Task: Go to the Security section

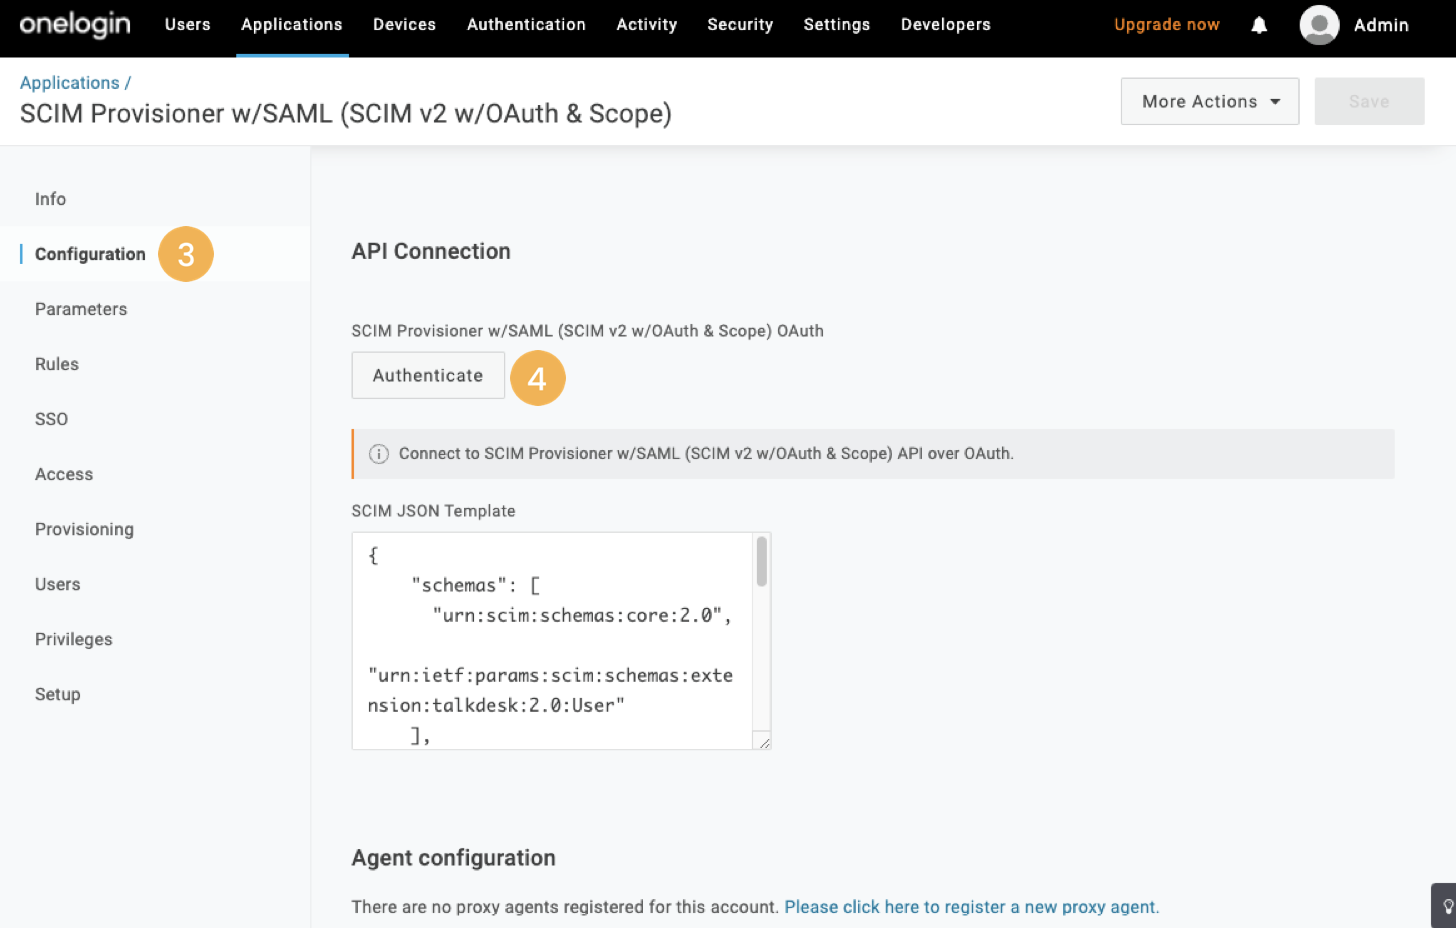Action: 740,24
